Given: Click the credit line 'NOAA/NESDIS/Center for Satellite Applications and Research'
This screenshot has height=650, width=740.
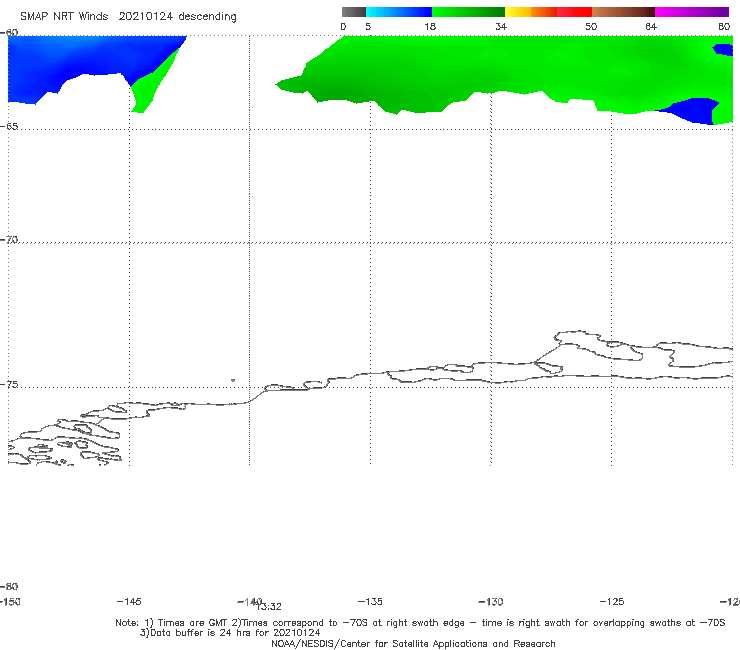Looking at the screenshot, I should [x=413, y=644].
